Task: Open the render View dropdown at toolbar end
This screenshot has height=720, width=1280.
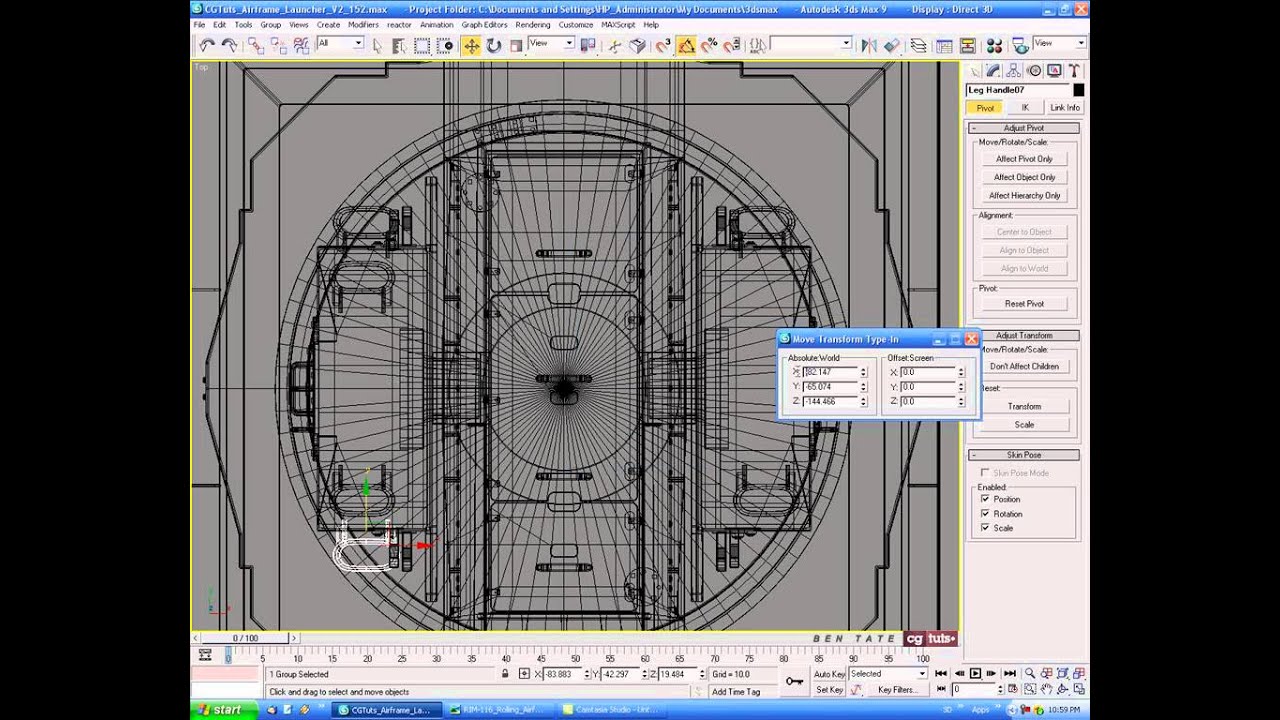Action: (x=1059, y=44)
